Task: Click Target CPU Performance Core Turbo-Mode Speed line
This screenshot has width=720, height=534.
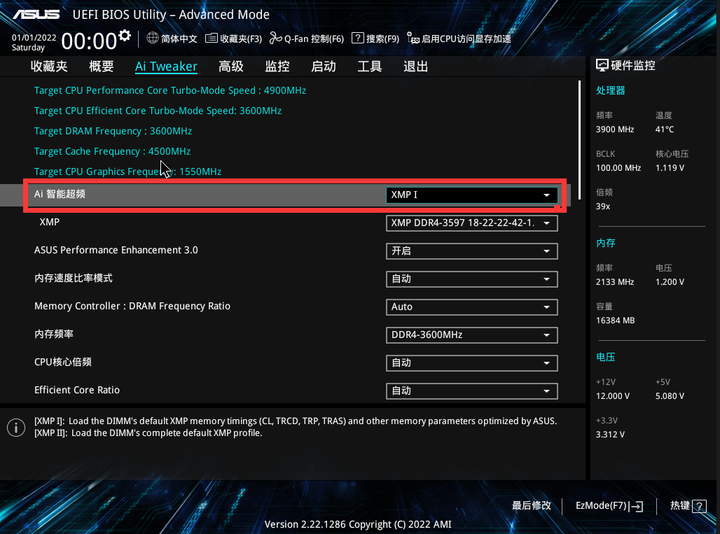Action: click(x=170, y=90)
